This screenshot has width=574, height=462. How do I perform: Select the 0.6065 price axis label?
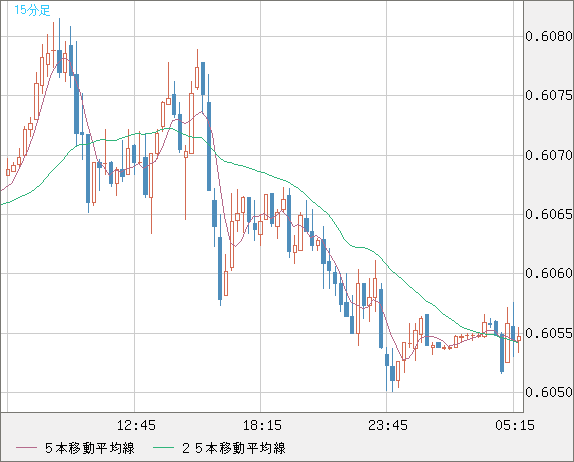click(x=549, y=214)
